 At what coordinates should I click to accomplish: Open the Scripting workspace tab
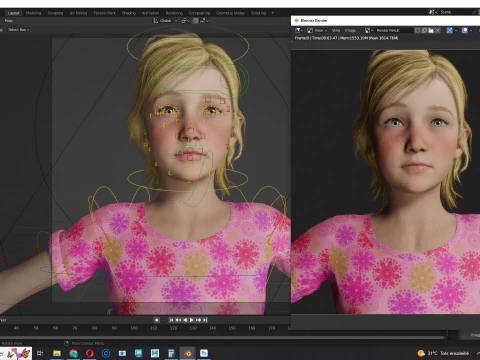pos(258,13)
